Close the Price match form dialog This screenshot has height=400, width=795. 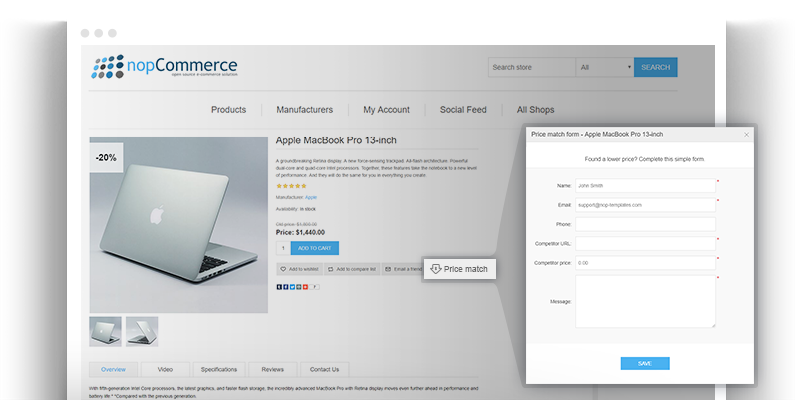(745, 134)
